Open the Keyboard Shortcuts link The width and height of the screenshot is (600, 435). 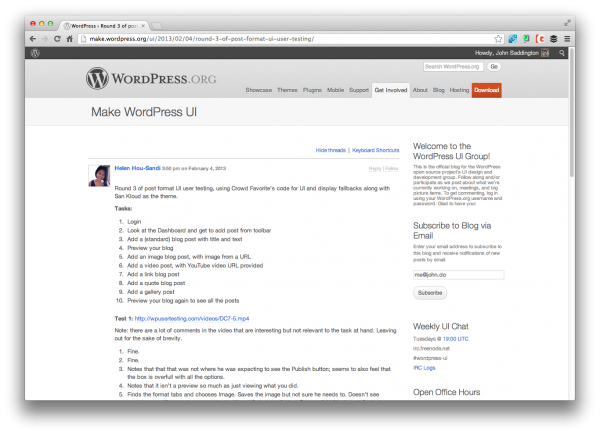[375, 150]
